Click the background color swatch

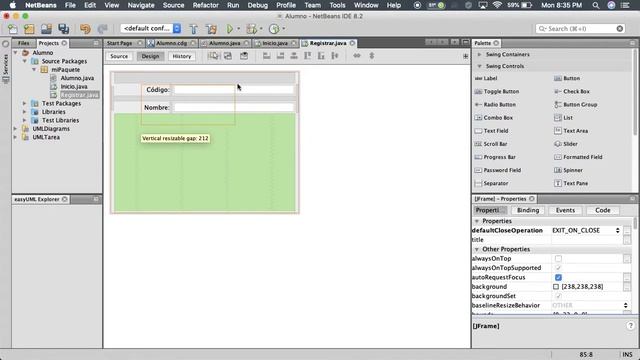click(x=556, y=287)
